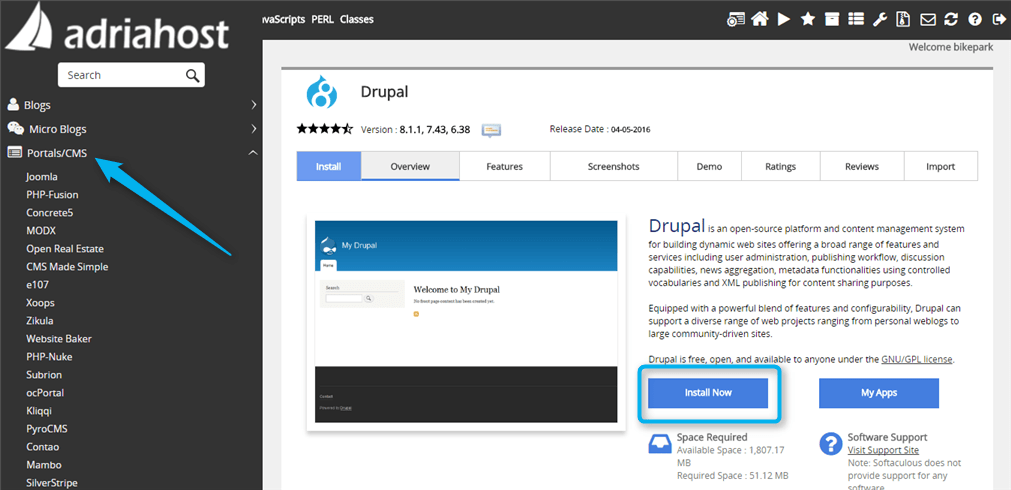Open the Reviews tab
This screenshot has height=490, width=1011.
862,166
